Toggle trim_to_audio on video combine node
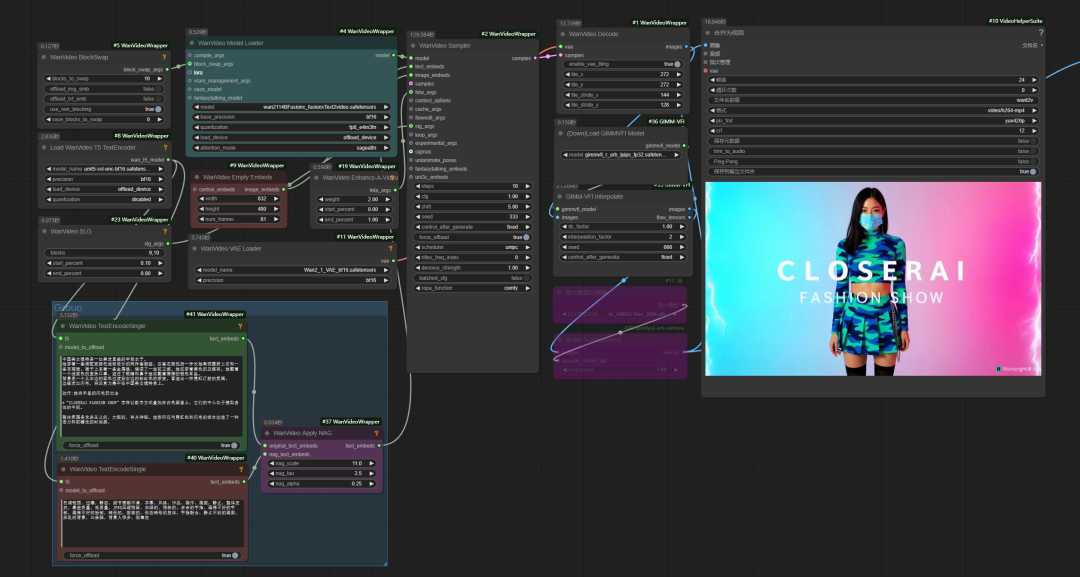This screenshot has height=577, width=1080. click(x=873, y=151)
